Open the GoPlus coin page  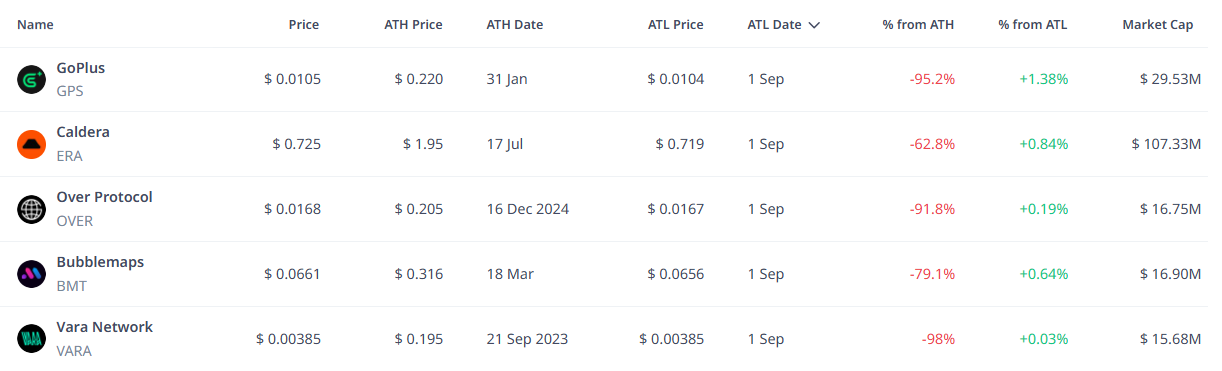[81, 68]
